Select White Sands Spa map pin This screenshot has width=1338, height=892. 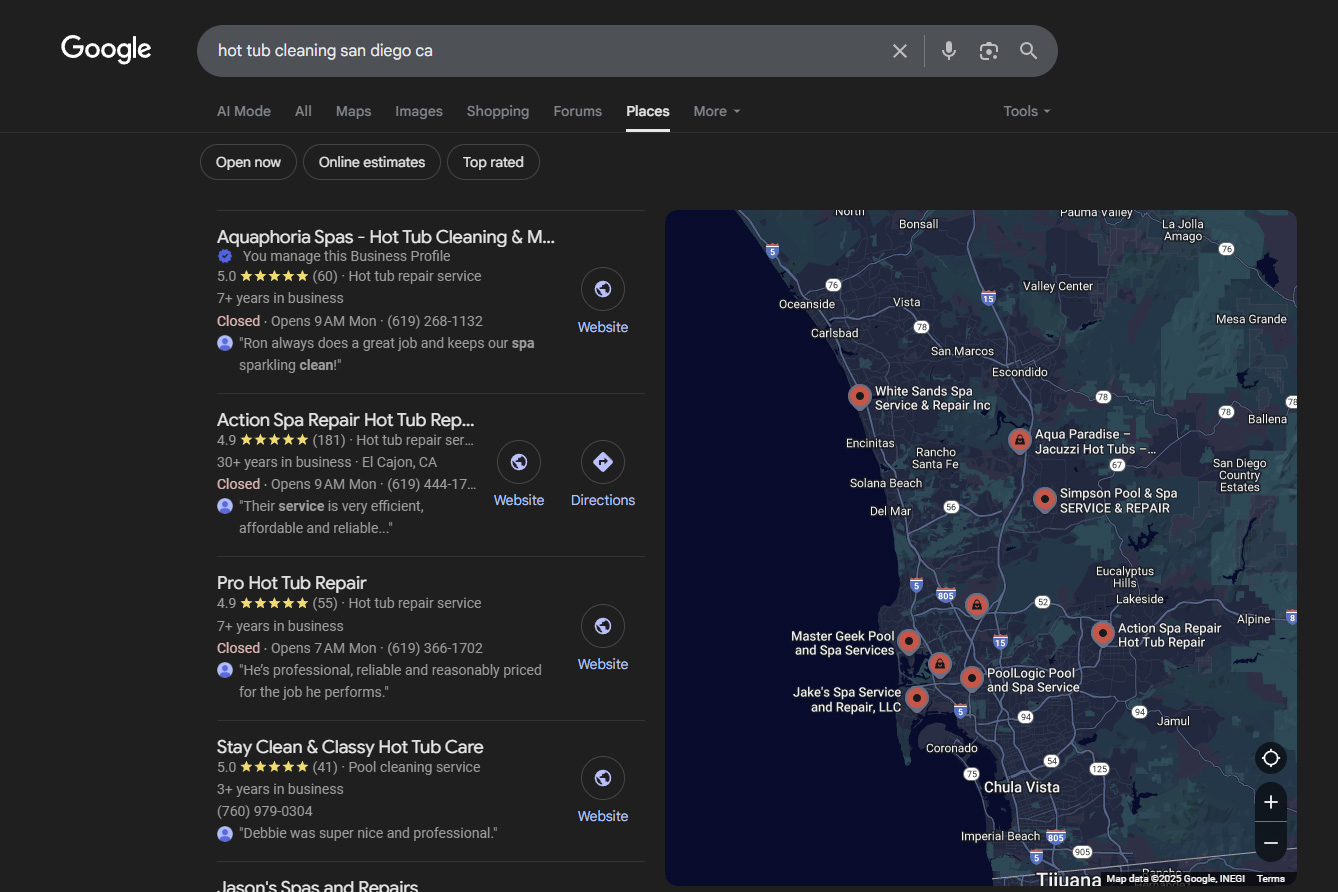pyautogui.click(x=859, y=397)
